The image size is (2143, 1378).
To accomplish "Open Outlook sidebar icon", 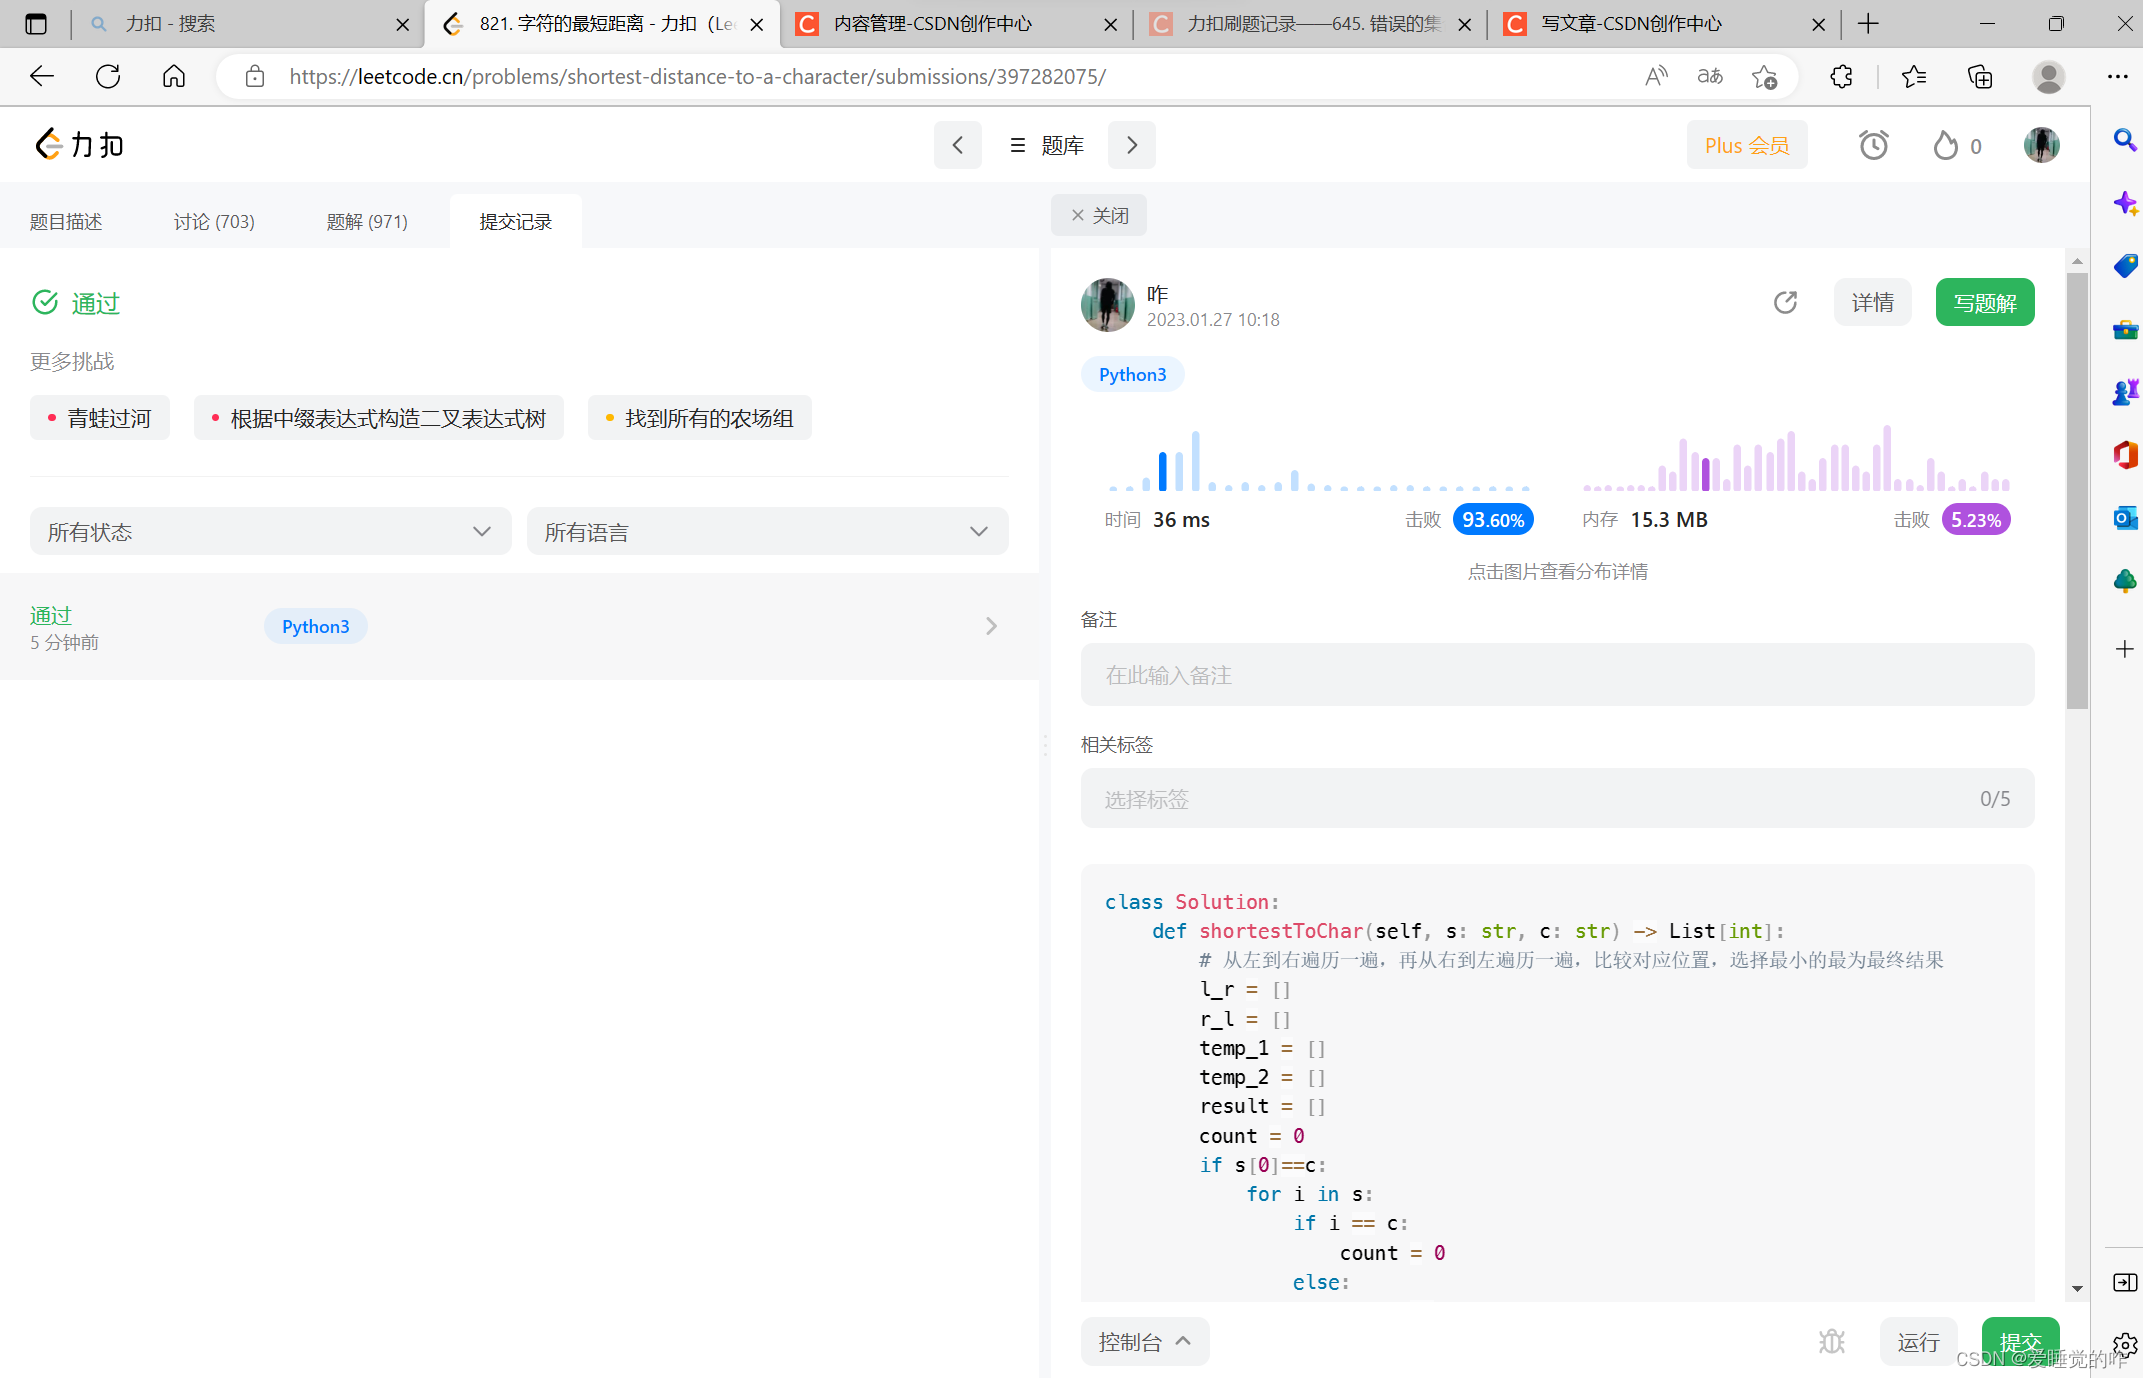I will click(2125, 518).
